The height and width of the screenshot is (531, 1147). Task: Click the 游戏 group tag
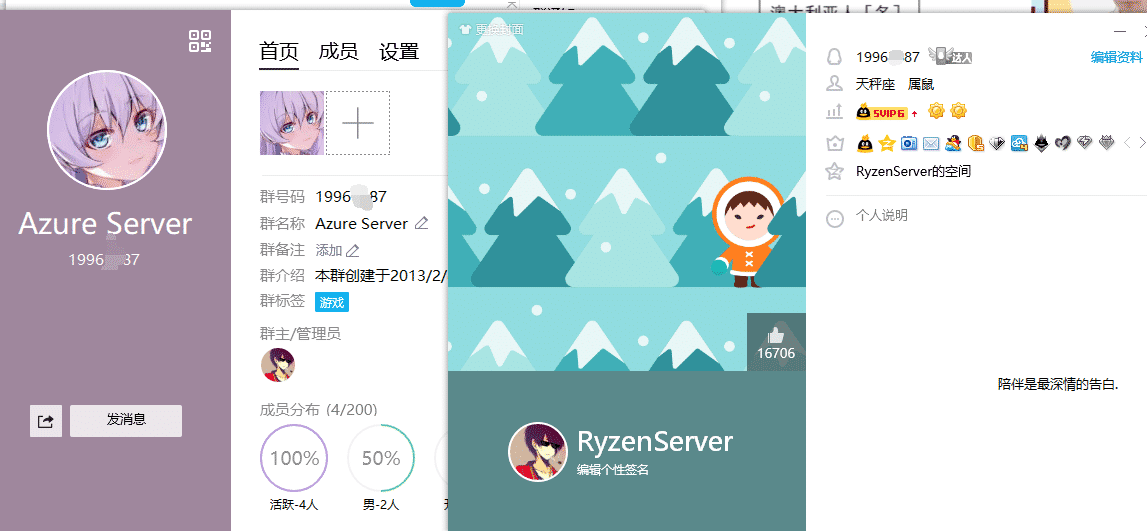(332, 302)
